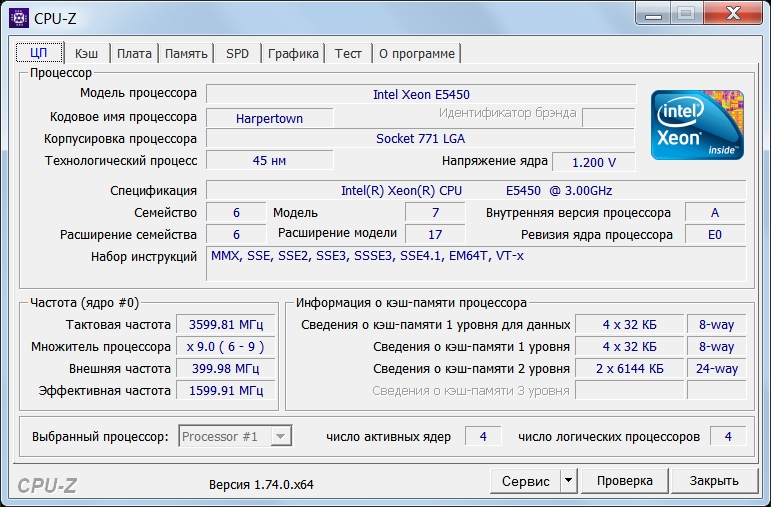Open the Память tab
771x507 pixels.
point(186,53)
